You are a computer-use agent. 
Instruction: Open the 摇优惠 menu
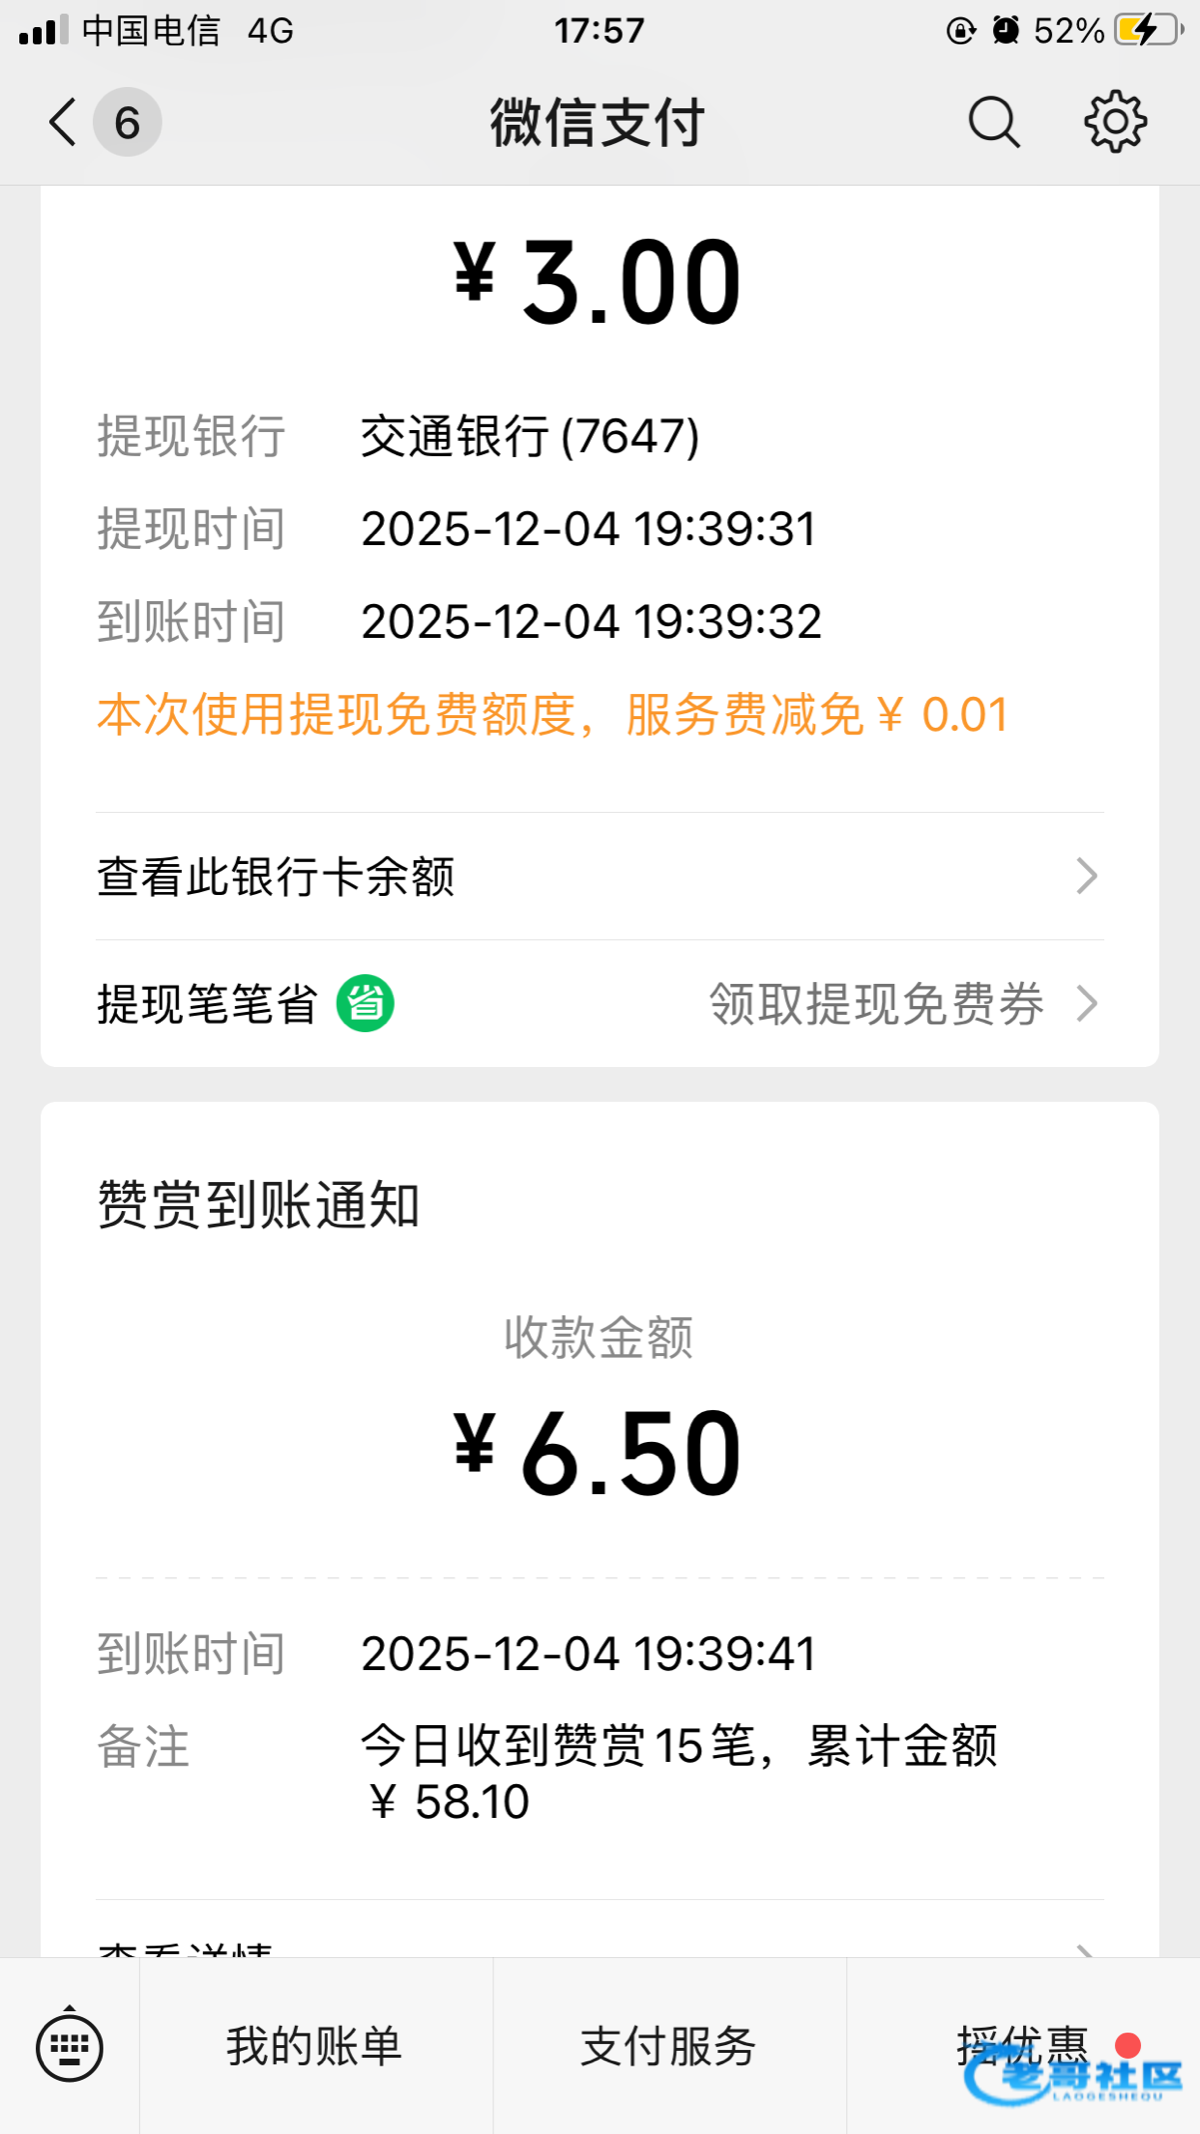point(1021,2046)
